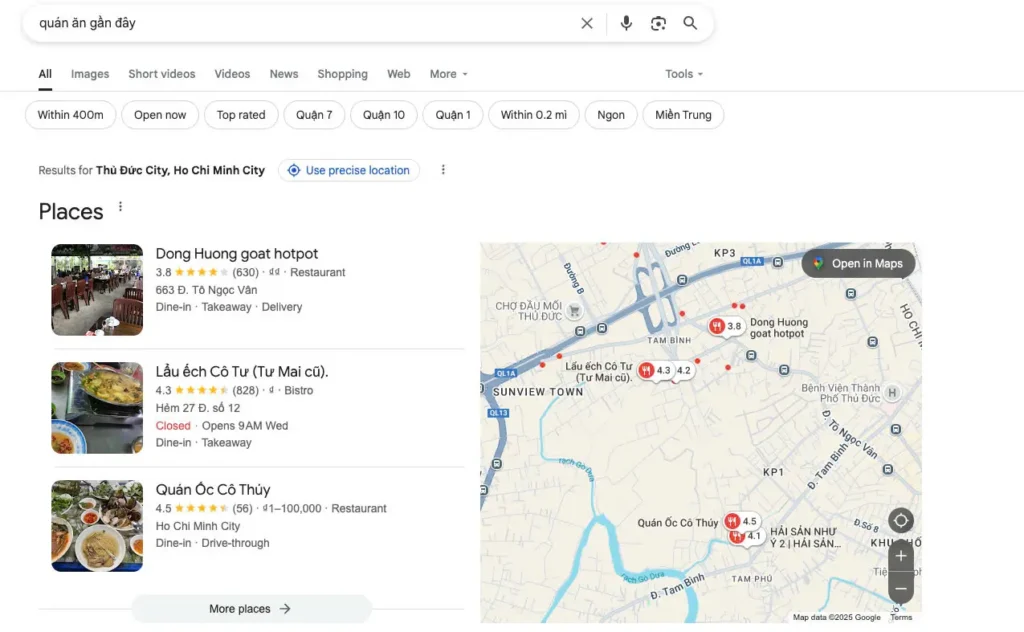Clear the search query with the X icon
The width and height of the screenshot is (1024, 632).
pos(586,24)
